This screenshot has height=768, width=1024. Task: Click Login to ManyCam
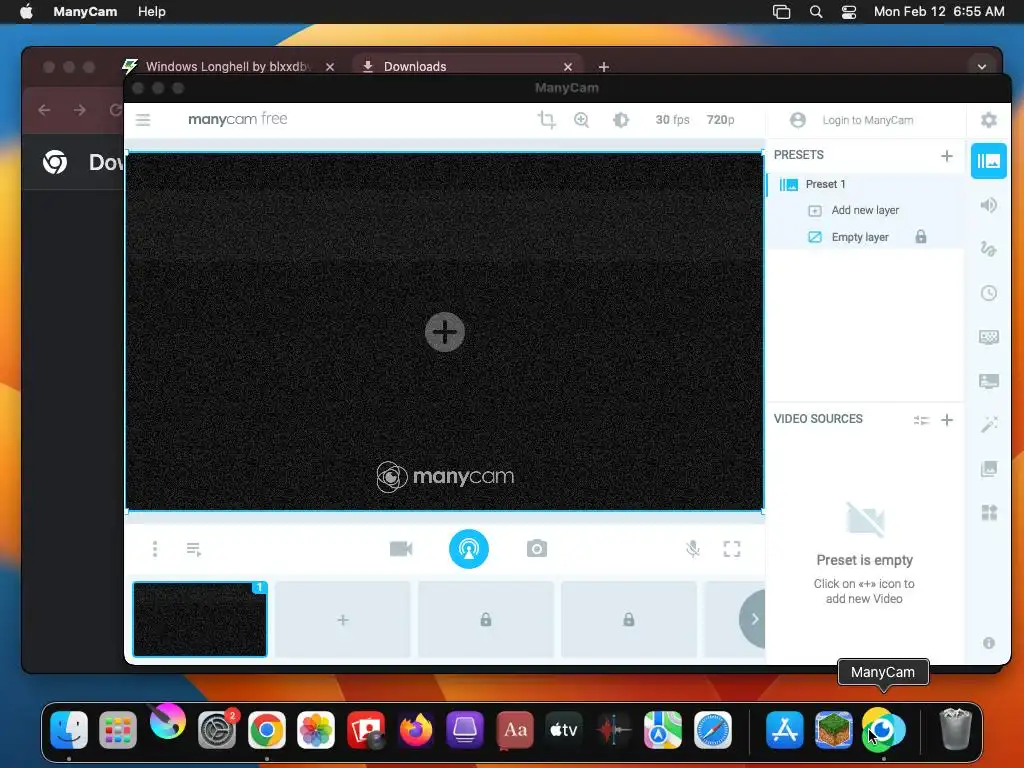click(868, 120)
